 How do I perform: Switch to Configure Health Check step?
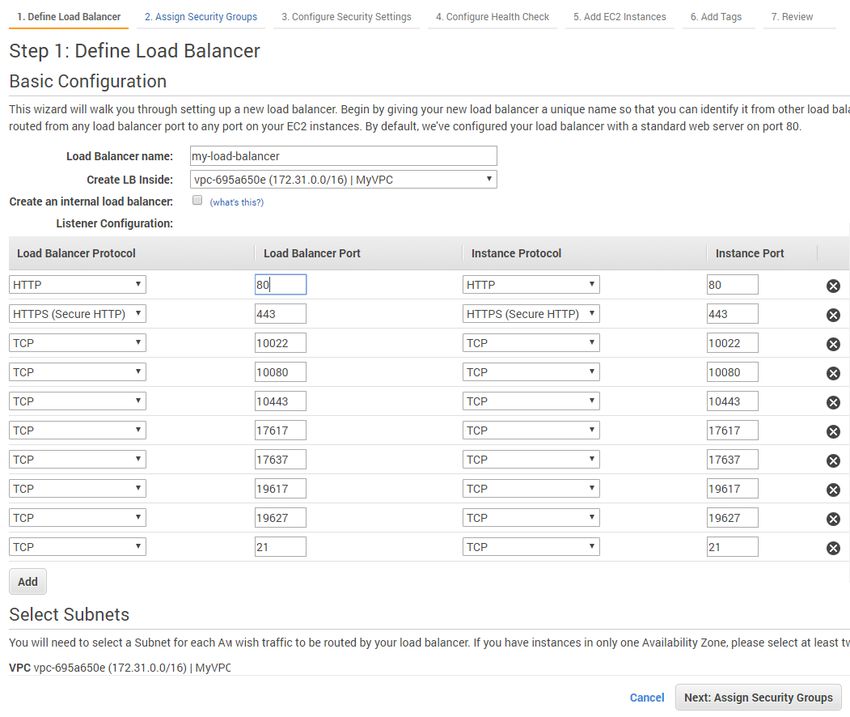tap(492, 17)
